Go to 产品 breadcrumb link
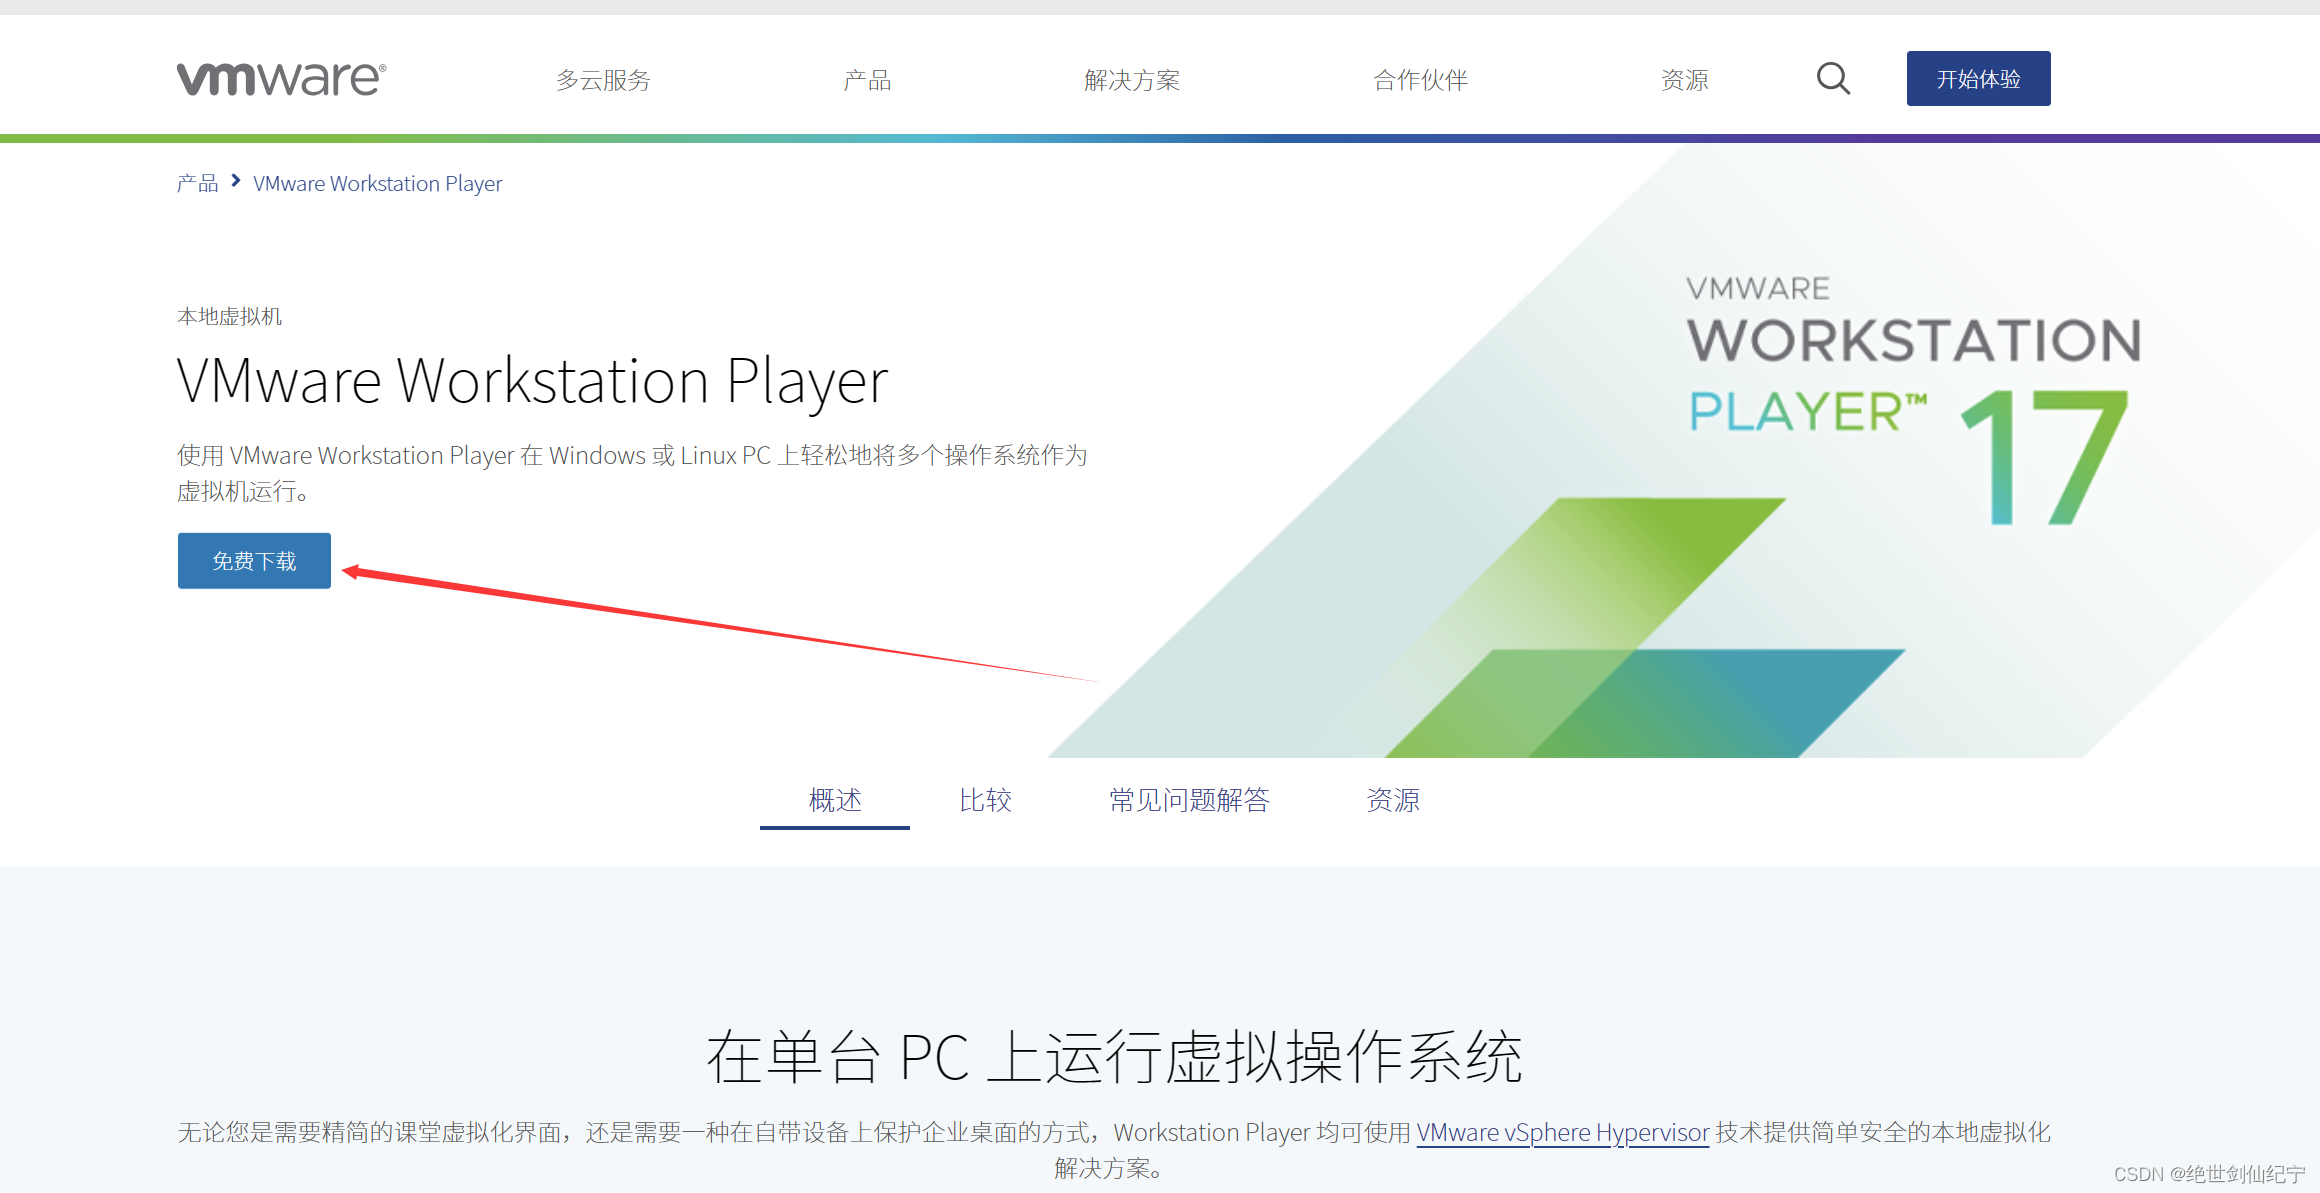This screenshot has height=1193, width=2320. [x=197, y=183]
